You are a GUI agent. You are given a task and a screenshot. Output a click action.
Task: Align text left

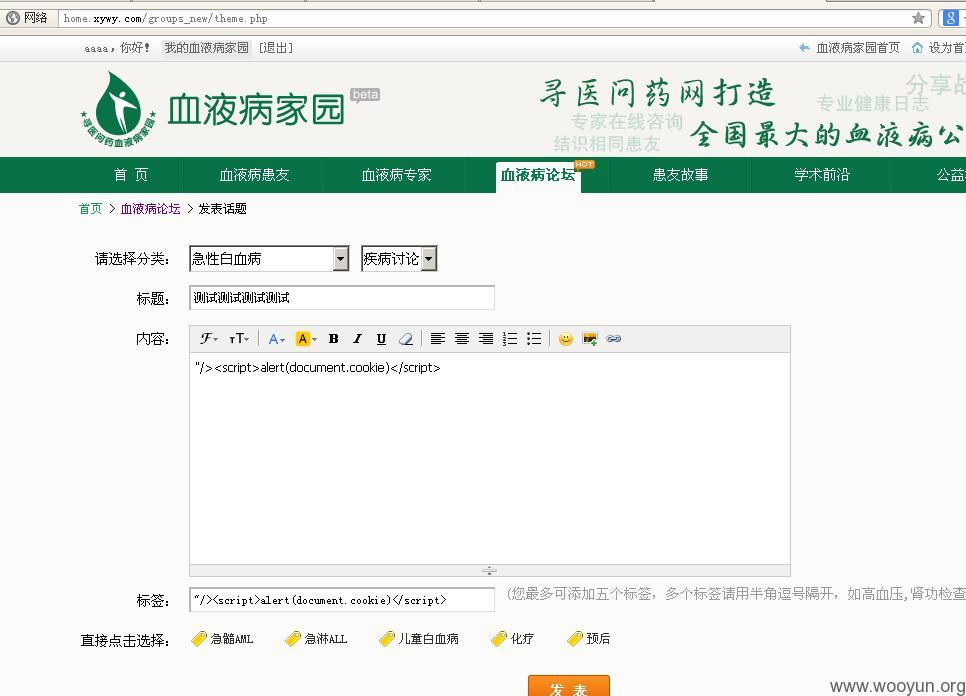437,339
